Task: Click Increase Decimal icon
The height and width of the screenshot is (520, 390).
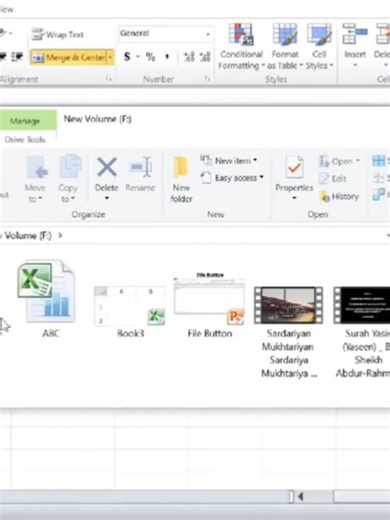Action: point(189,57)
